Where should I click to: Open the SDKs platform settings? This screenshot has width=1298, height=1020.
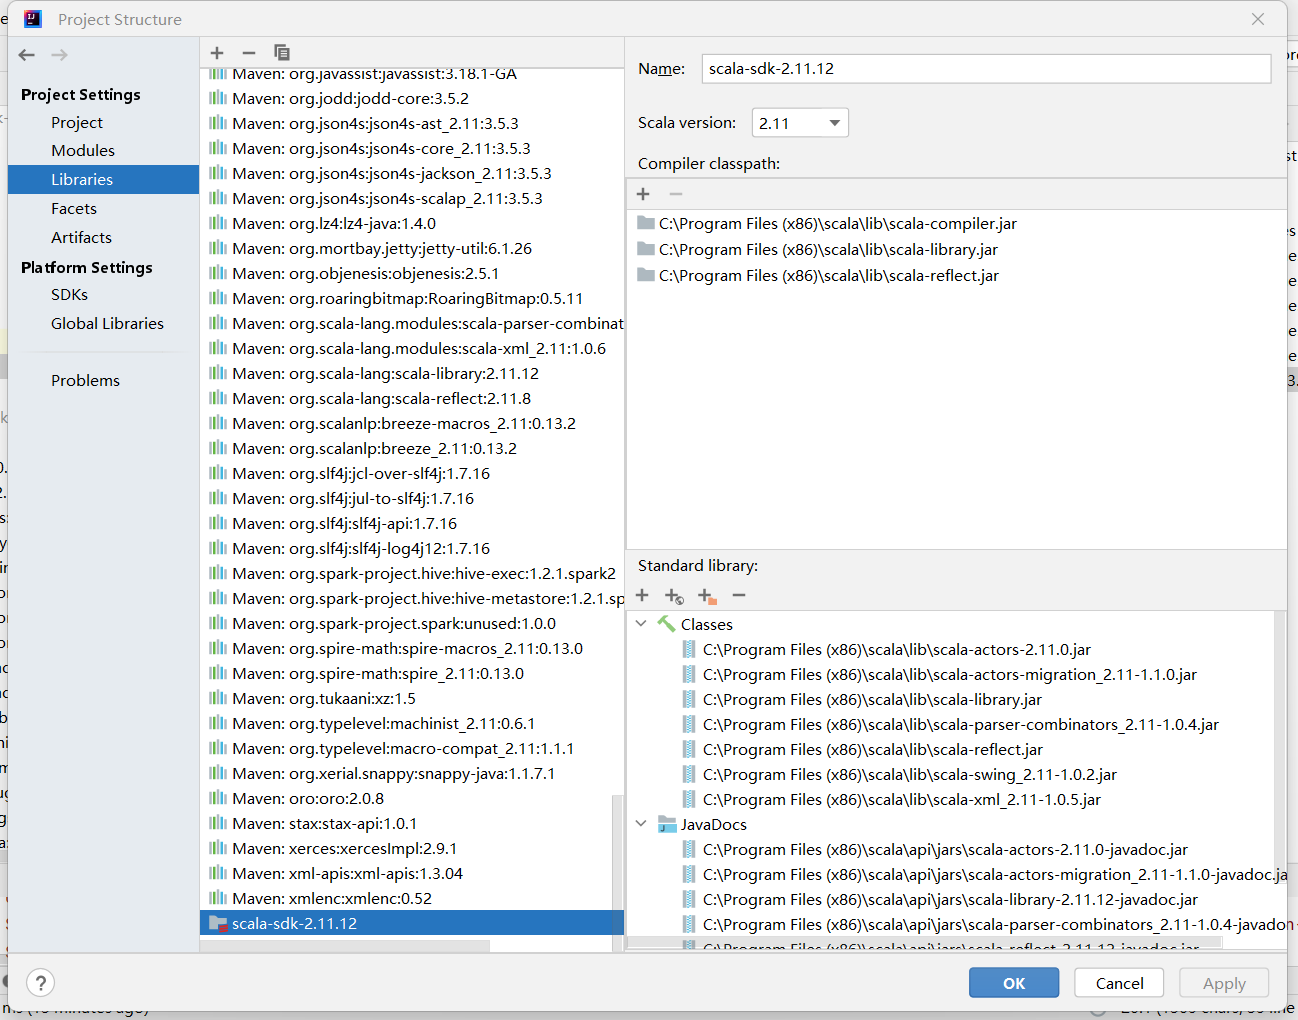click(69, 294)
